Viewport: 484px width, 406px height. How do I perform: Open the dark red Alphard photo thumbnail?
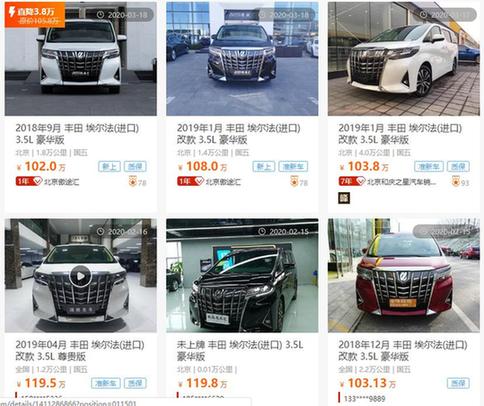(404, 275)
